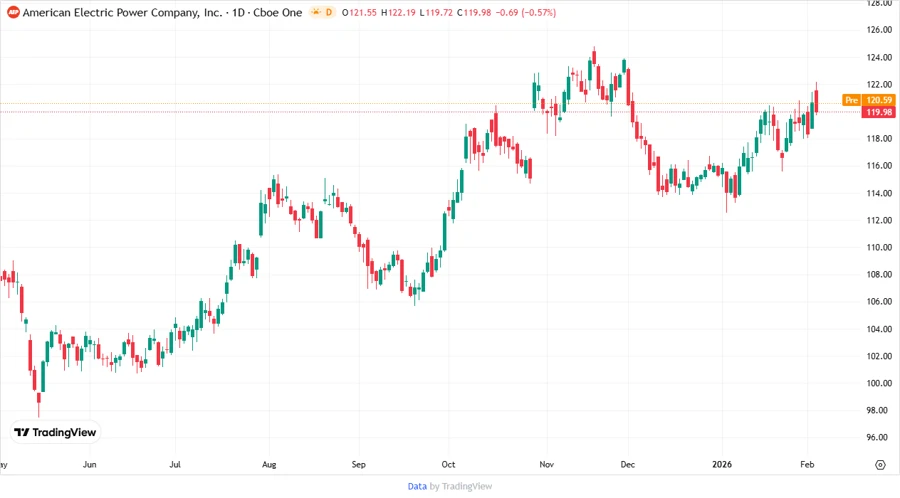The height and width of the screenshot is (498, 900).
Task: Click the 96.00 level on price scale
Action: point(879,438)
